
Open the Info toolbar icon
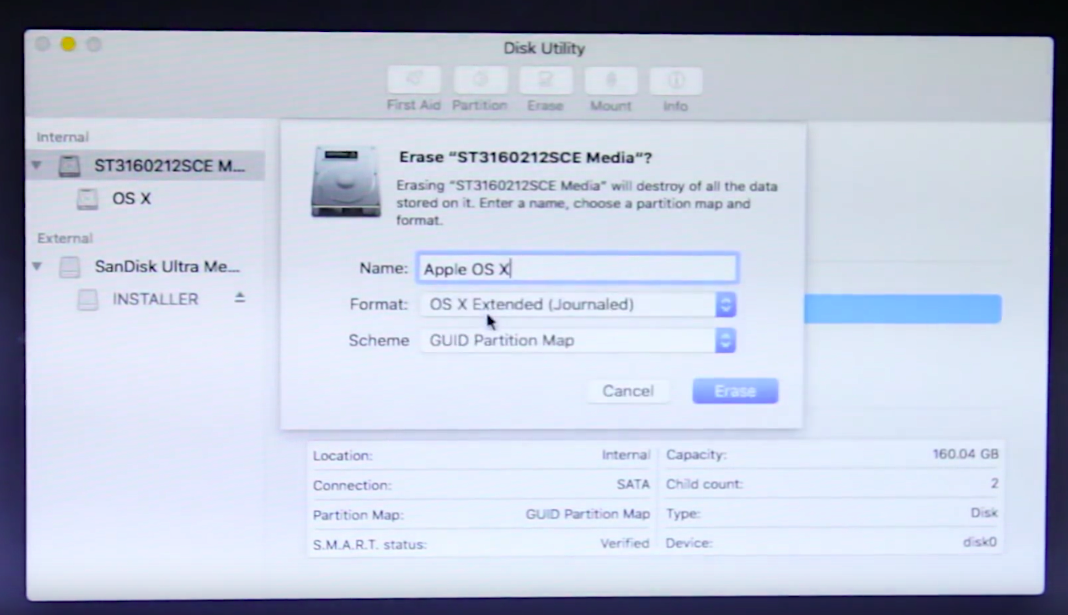pos(676,80)
